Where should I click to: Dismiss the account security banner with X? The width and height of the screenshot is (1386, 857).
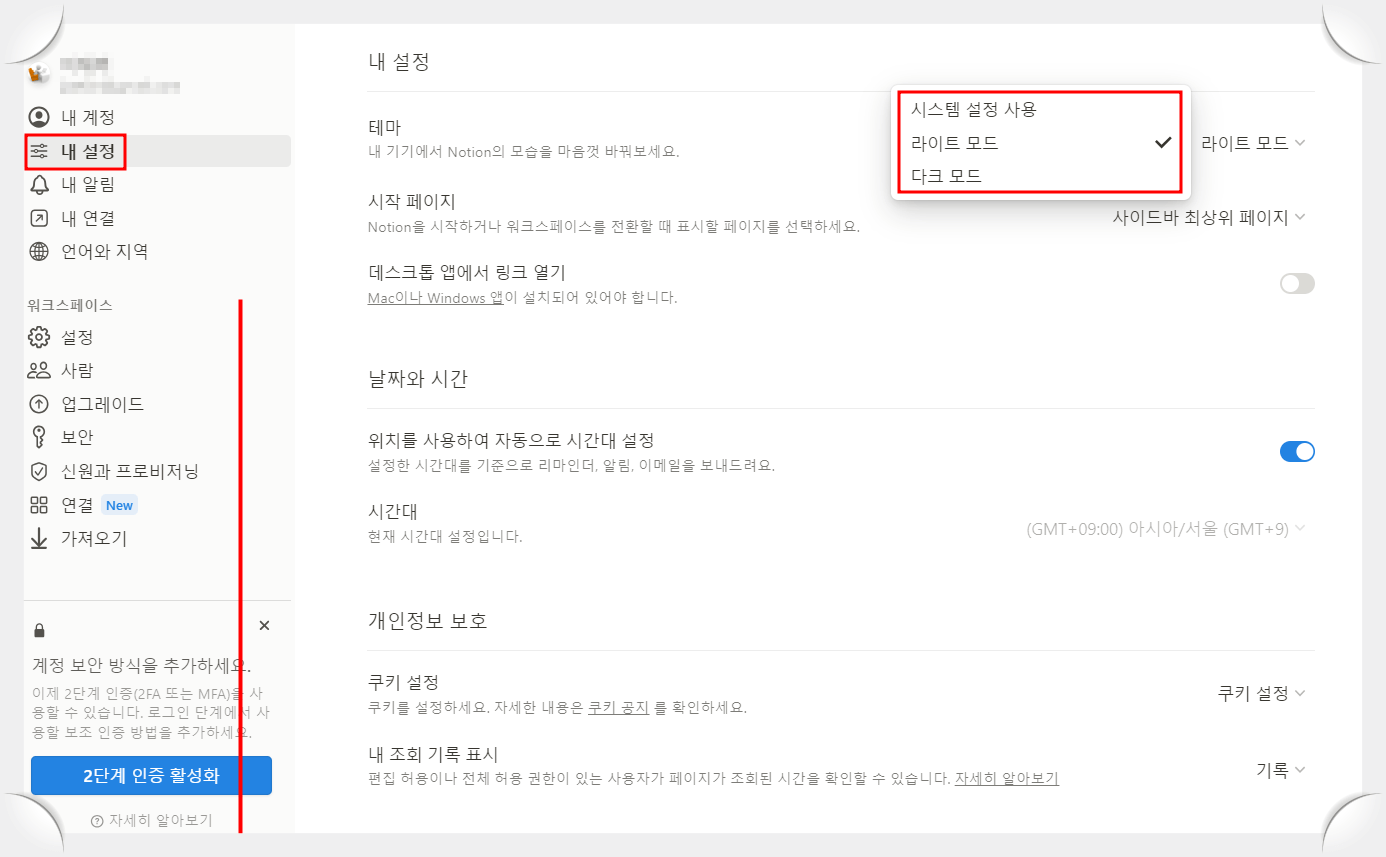click(264, 625)
